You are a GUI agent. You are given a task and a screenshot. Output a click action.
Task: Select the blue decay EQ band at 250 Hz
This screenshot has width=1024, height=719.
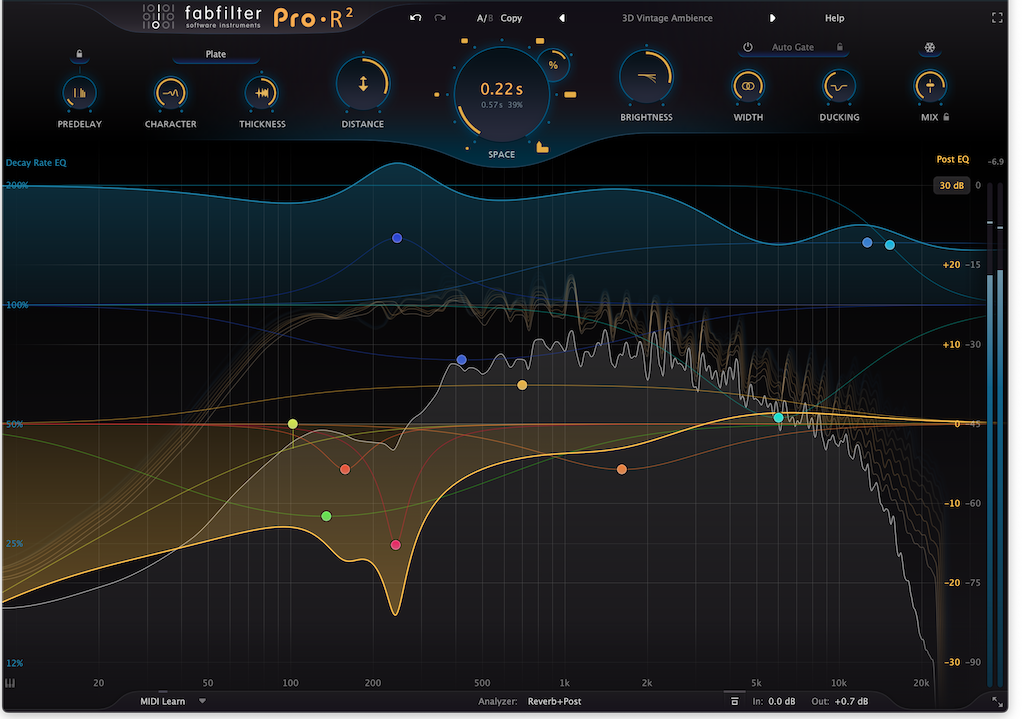coord(397,238)
